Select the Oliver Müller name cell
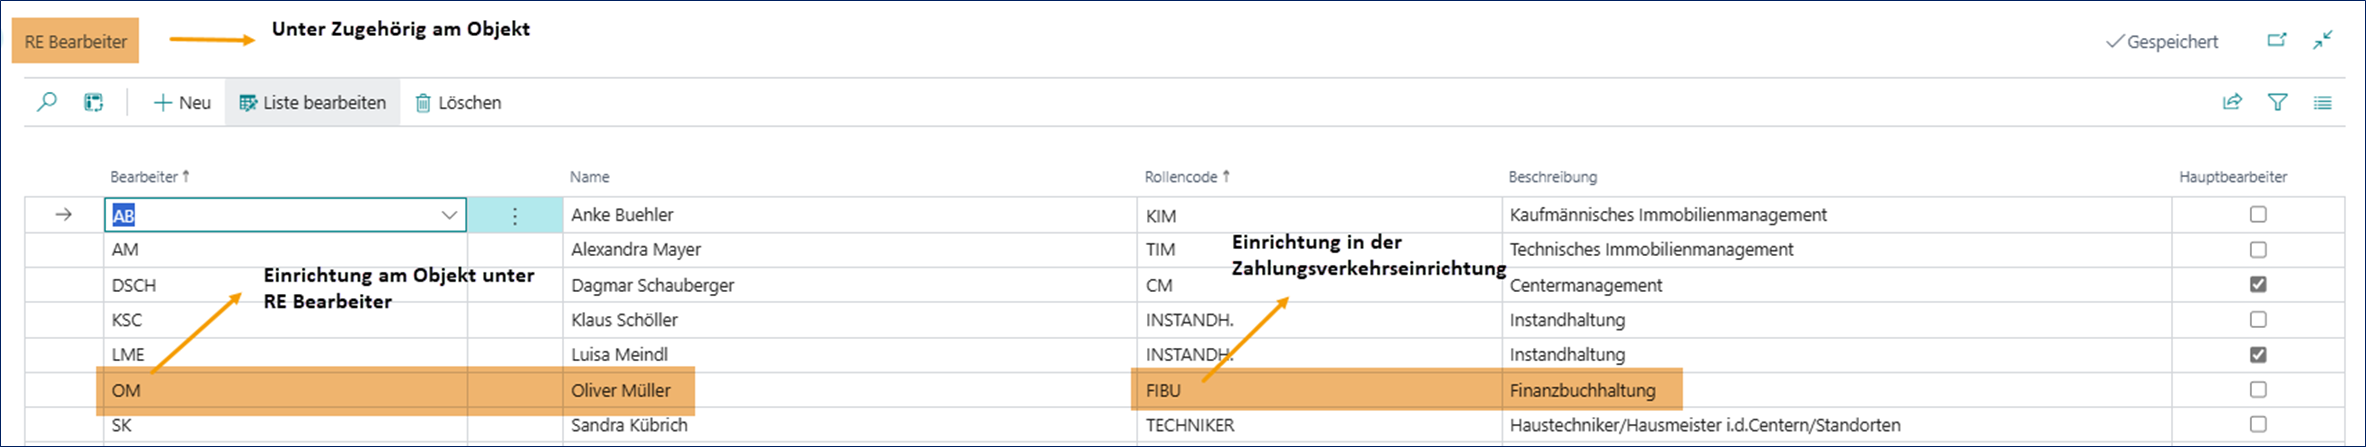The image size is (2366, 447). point(621,390)
